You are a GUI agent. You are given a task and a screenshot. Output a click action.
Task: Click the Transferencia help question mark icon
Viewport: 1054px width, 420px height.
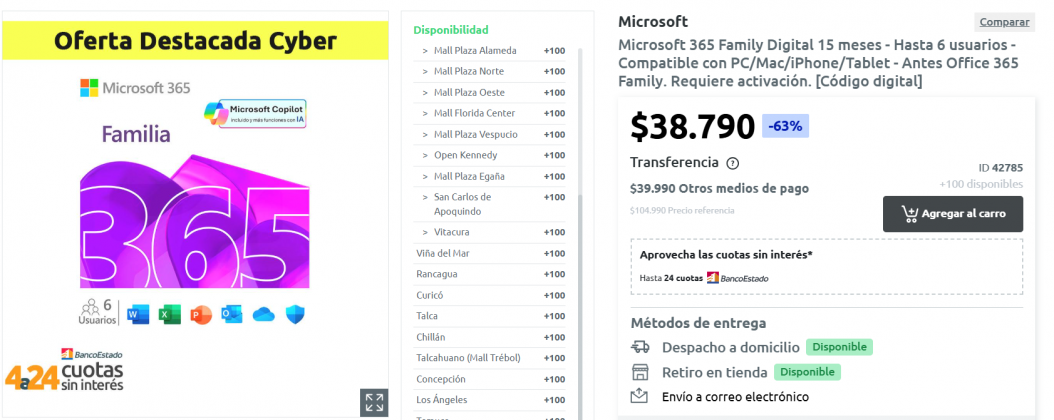click(733, 163)
